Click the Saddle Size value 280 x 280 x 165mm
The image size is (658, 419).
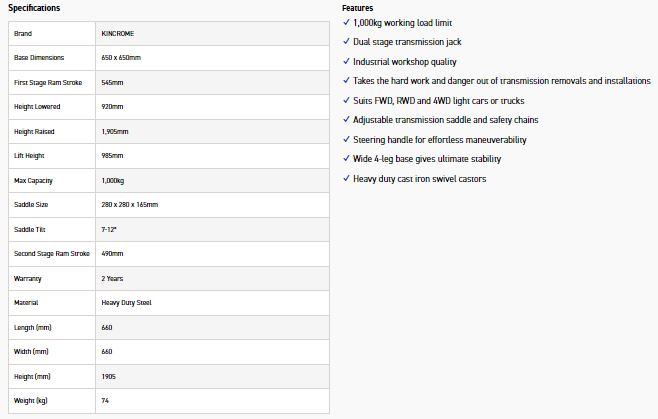point(130,204)
